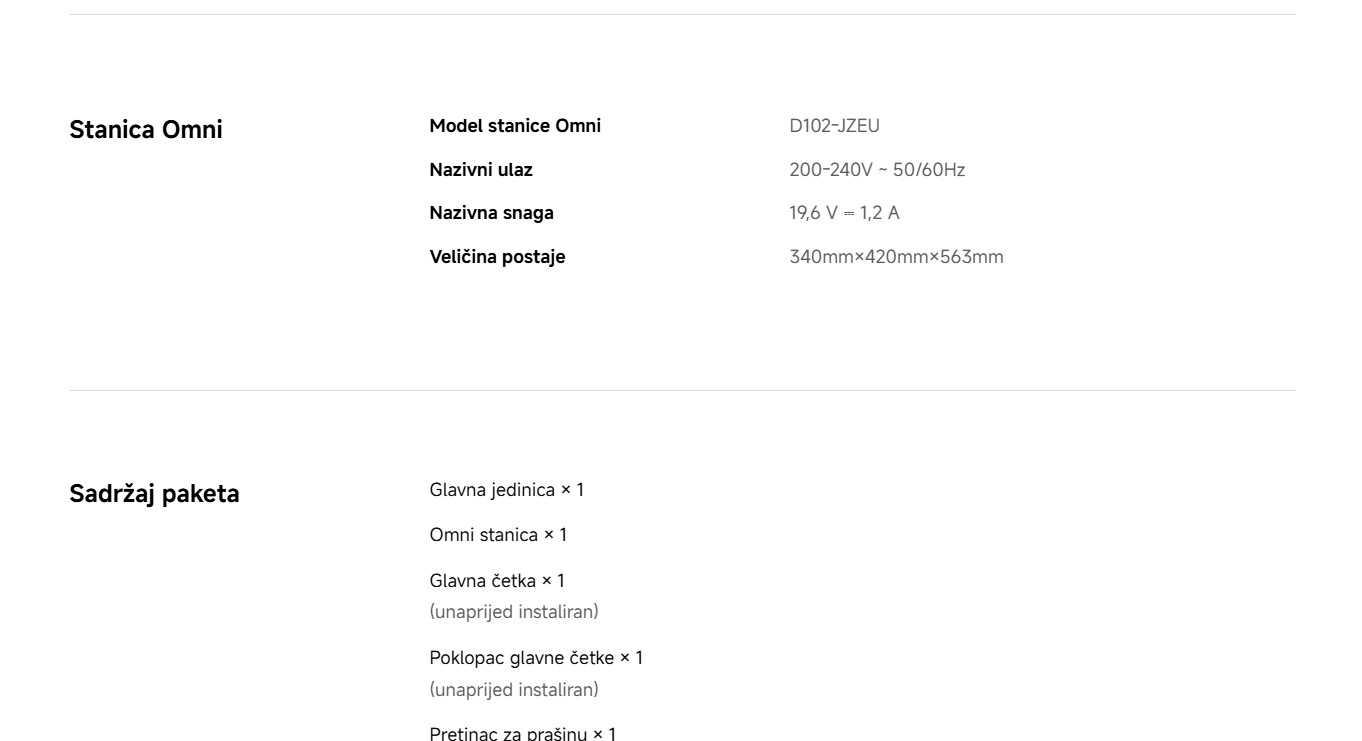Click the Stanica Omni section heading
The height and width of the screenshot is (741, 1362).
pos(146,129)
